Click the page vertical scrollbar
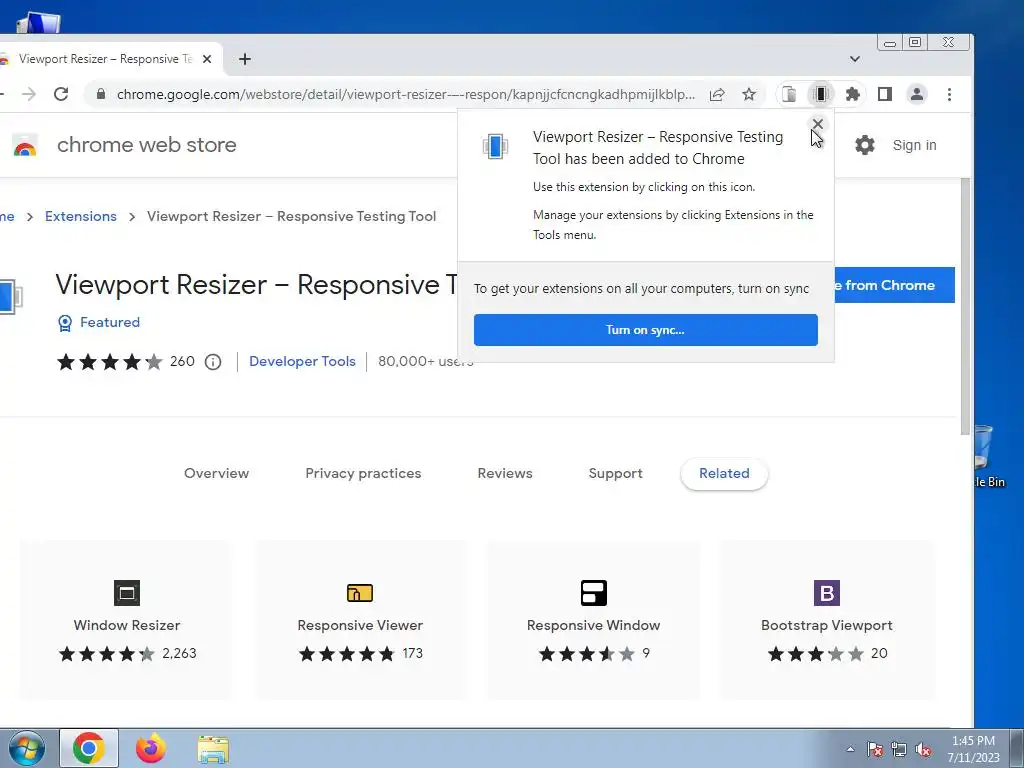The height and width of the screenshot is (768, 1024). click(966, 307)
